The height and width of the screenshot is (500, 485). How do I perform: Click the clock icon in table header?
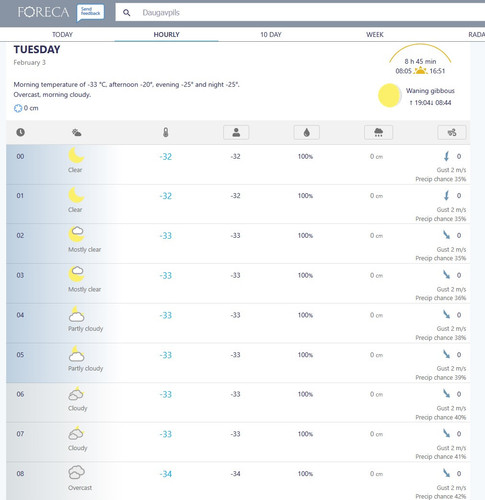pyautogui.click(x=20, y=132)
